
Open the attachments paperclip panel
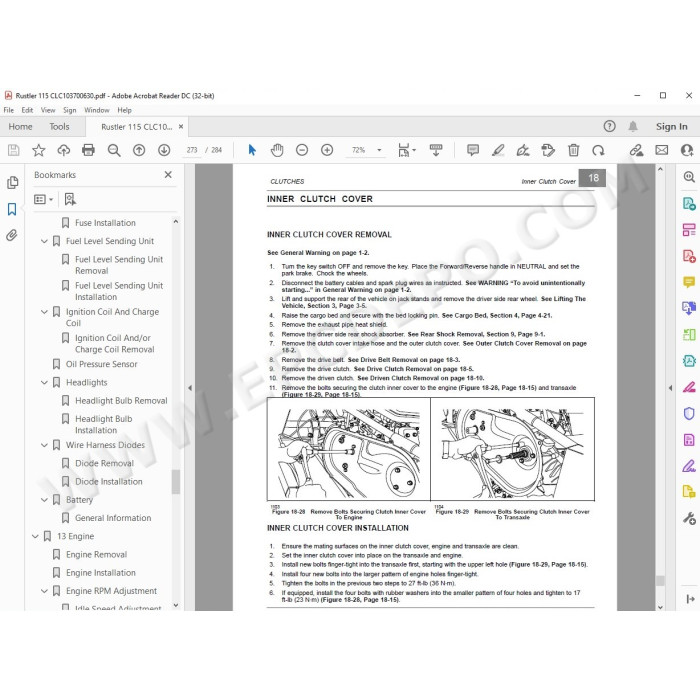point(12,235)
